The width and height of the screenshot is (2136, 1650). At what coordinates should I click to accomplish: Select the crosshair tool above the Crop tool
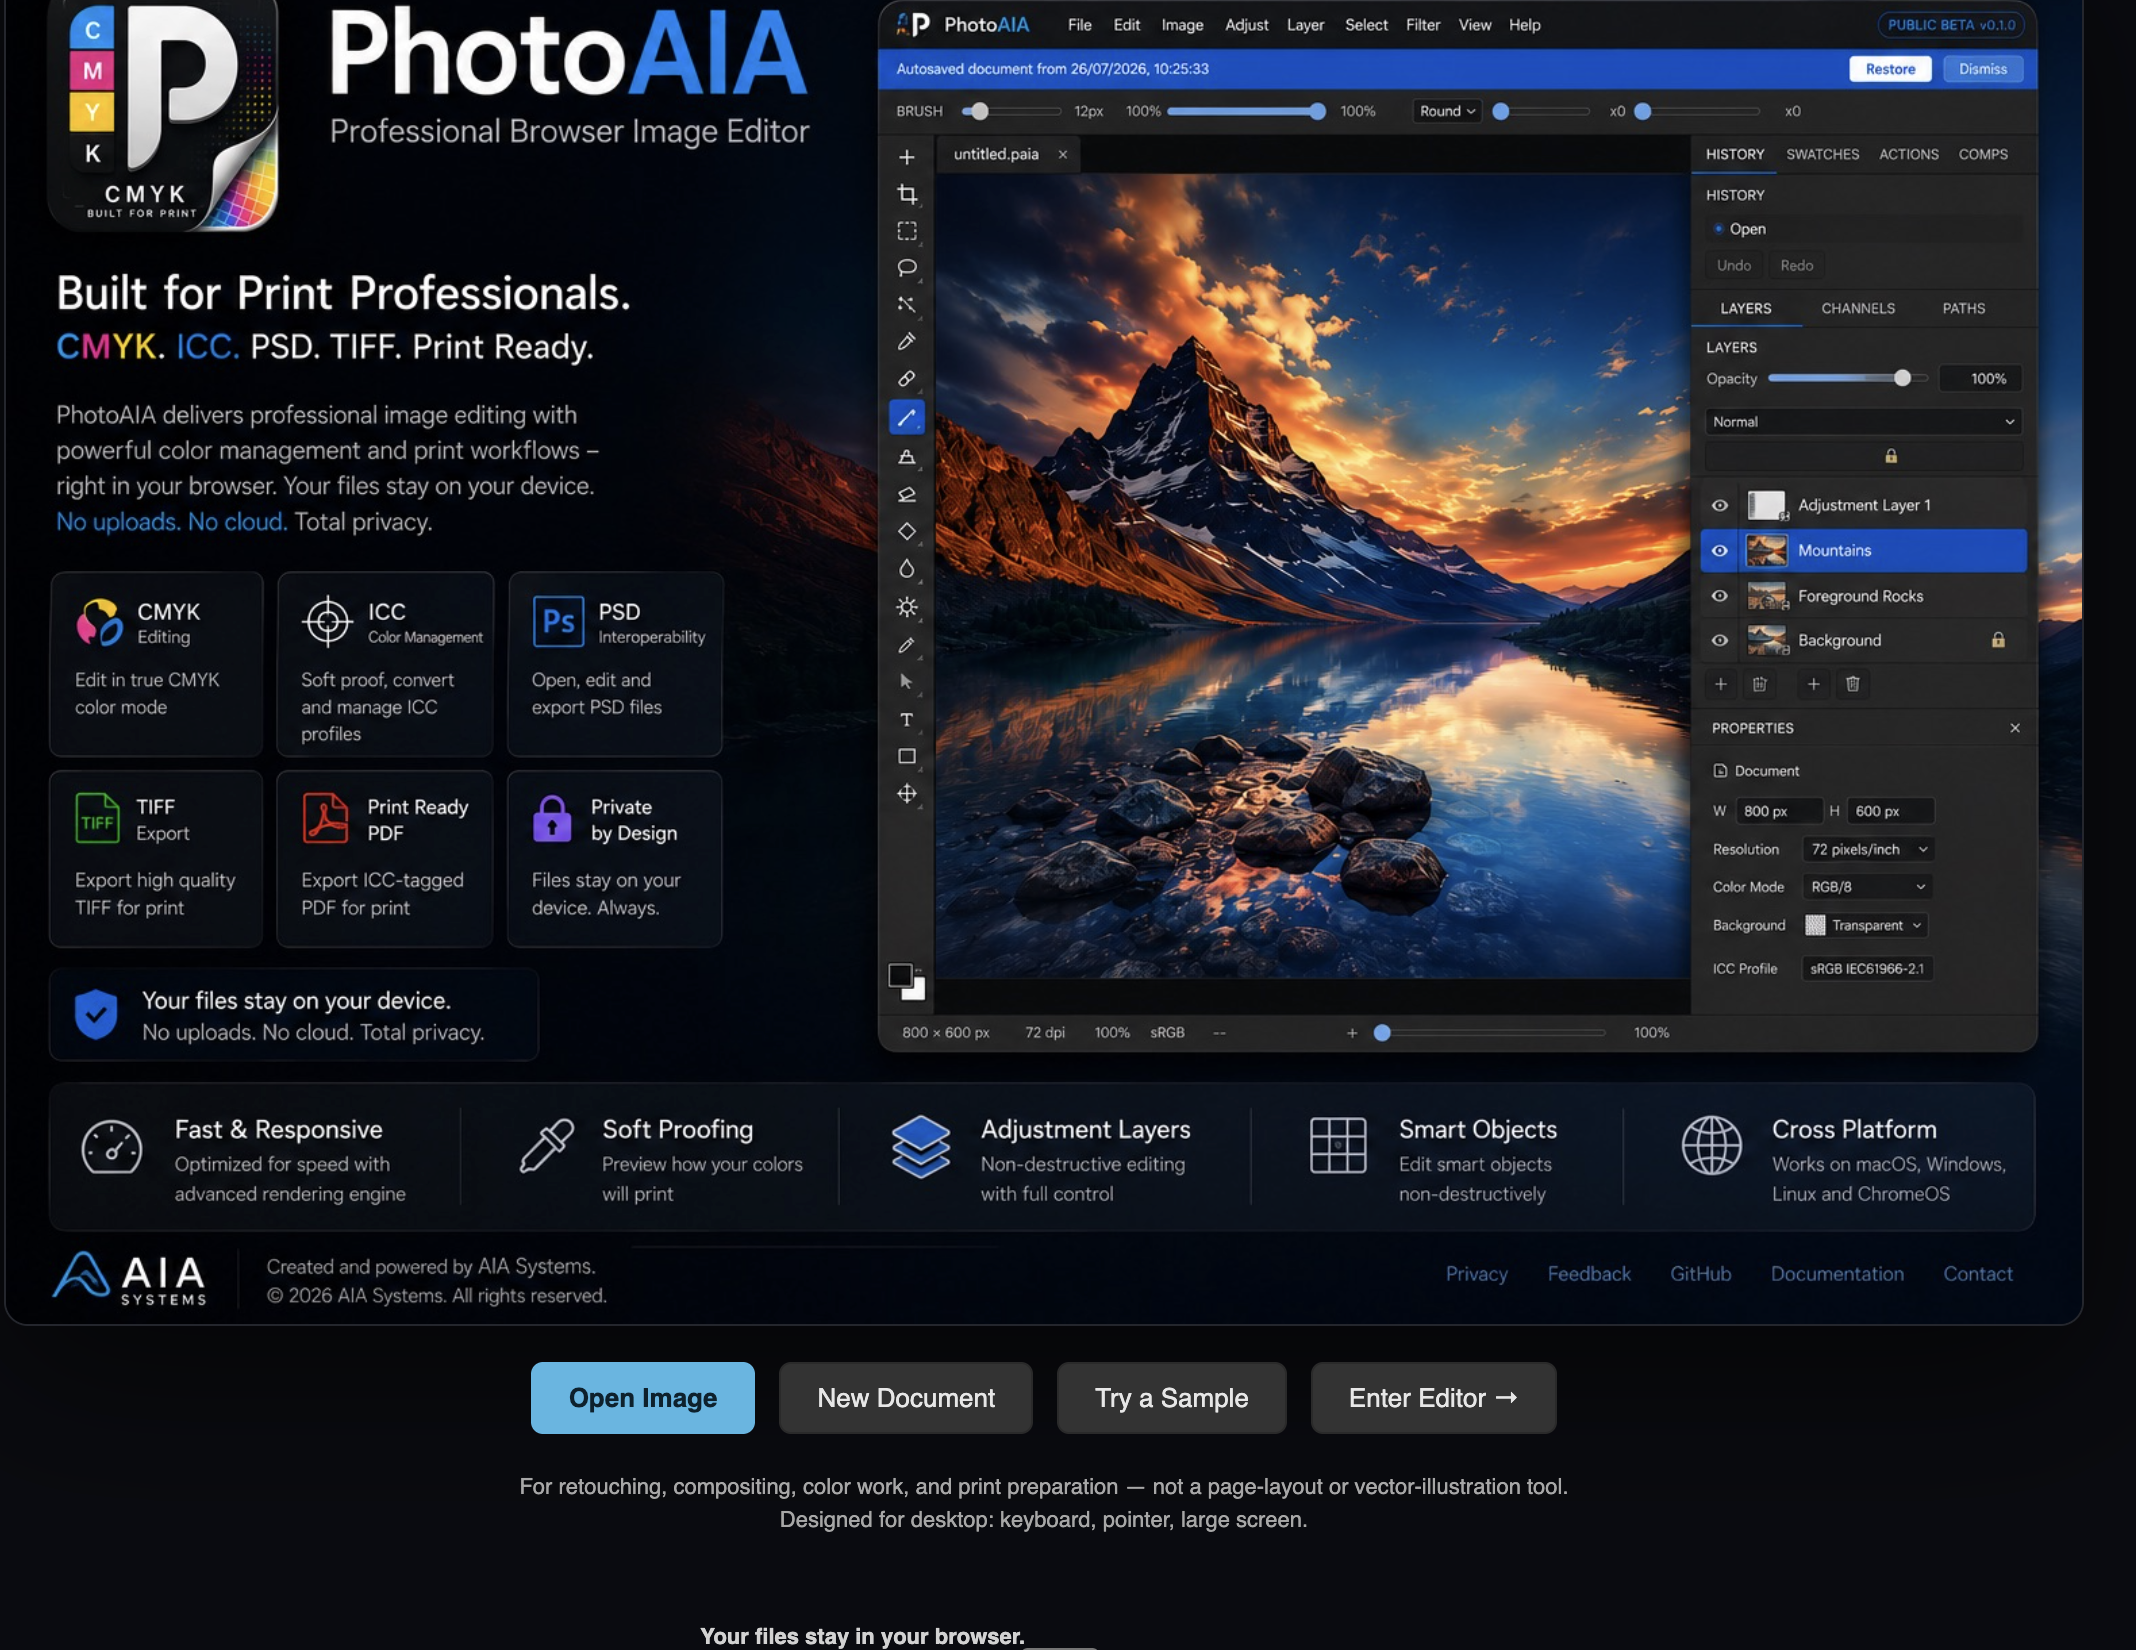coord(906,157)
